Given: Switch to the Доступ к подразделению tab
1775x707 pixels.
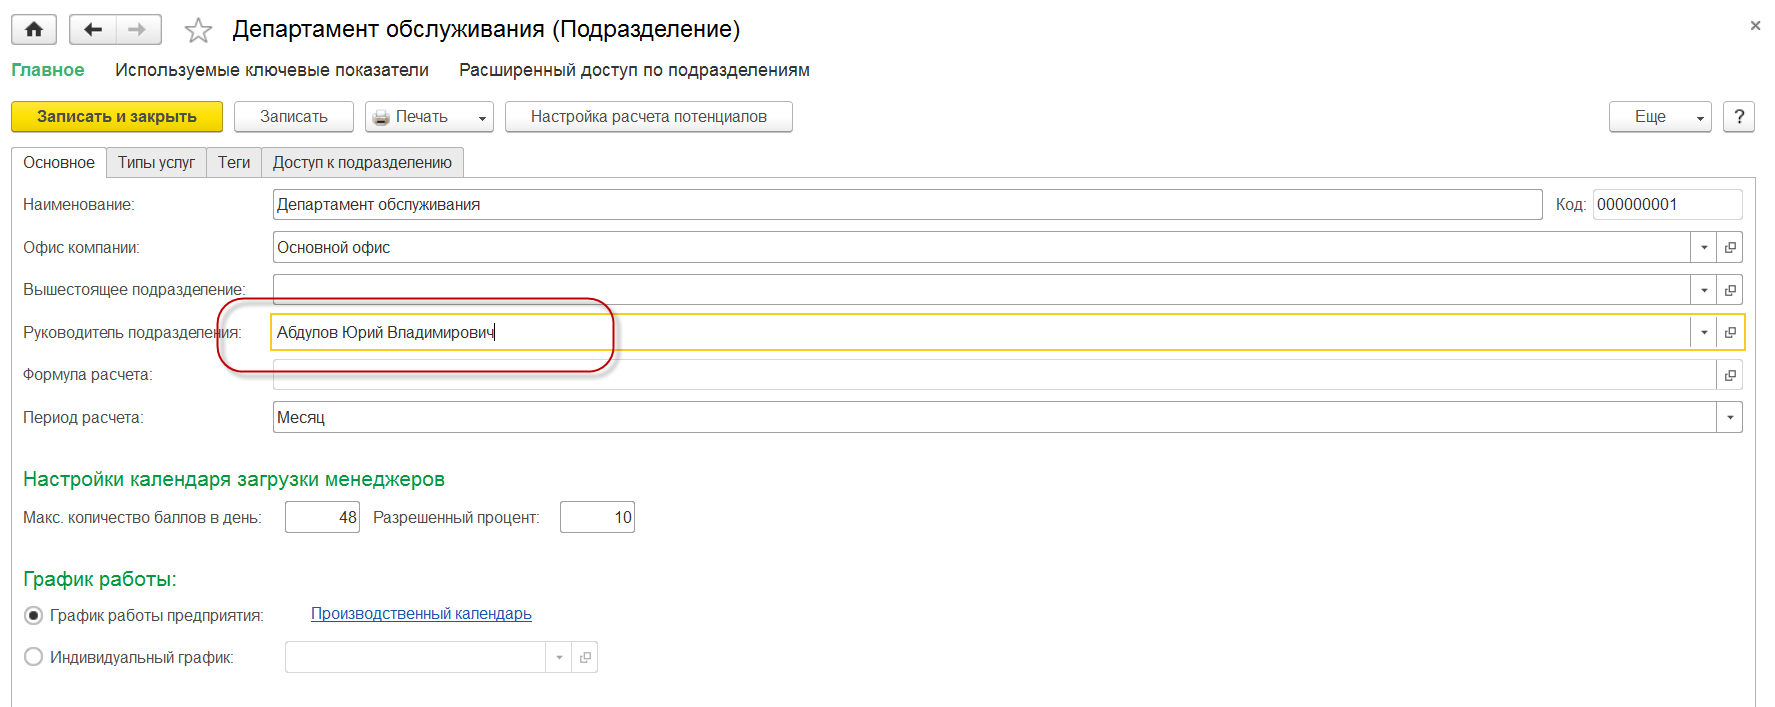Looking at the screenshot, I should point(362,162).
